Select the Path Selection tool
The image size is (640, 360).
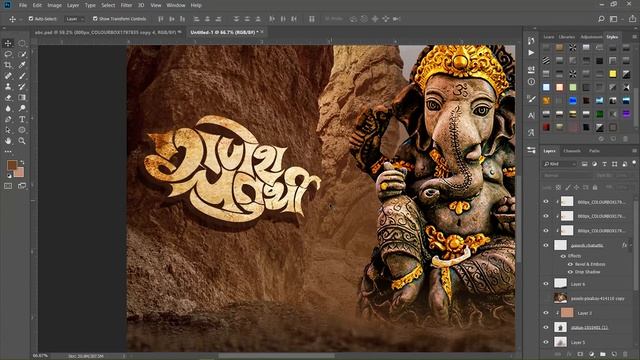click(8, 130)
